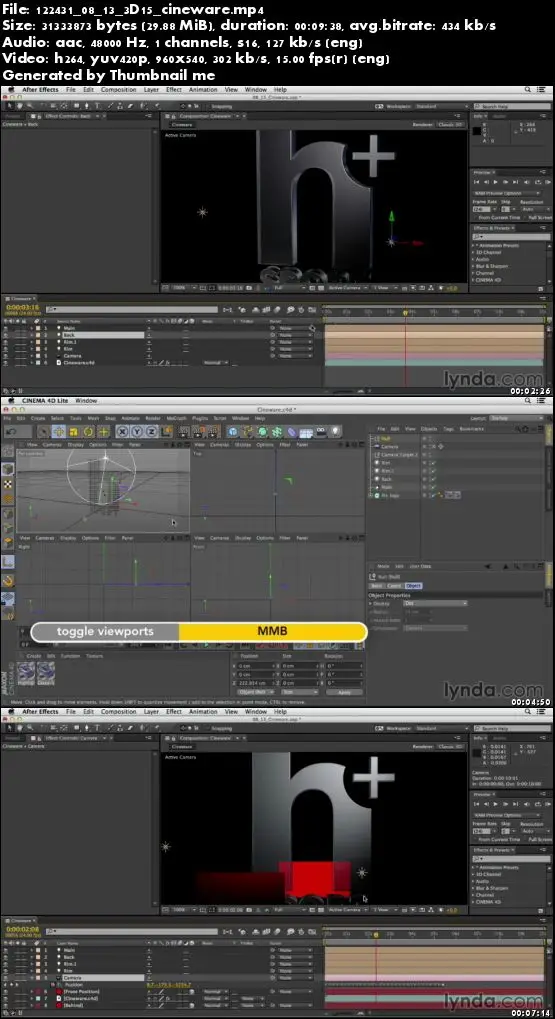Image resolution: width=555 pixels, height=1019 pixels.
Task: Expand the Rts logo object in Cinema 4D
Action: pyautogui.click(x=371, y=495)
